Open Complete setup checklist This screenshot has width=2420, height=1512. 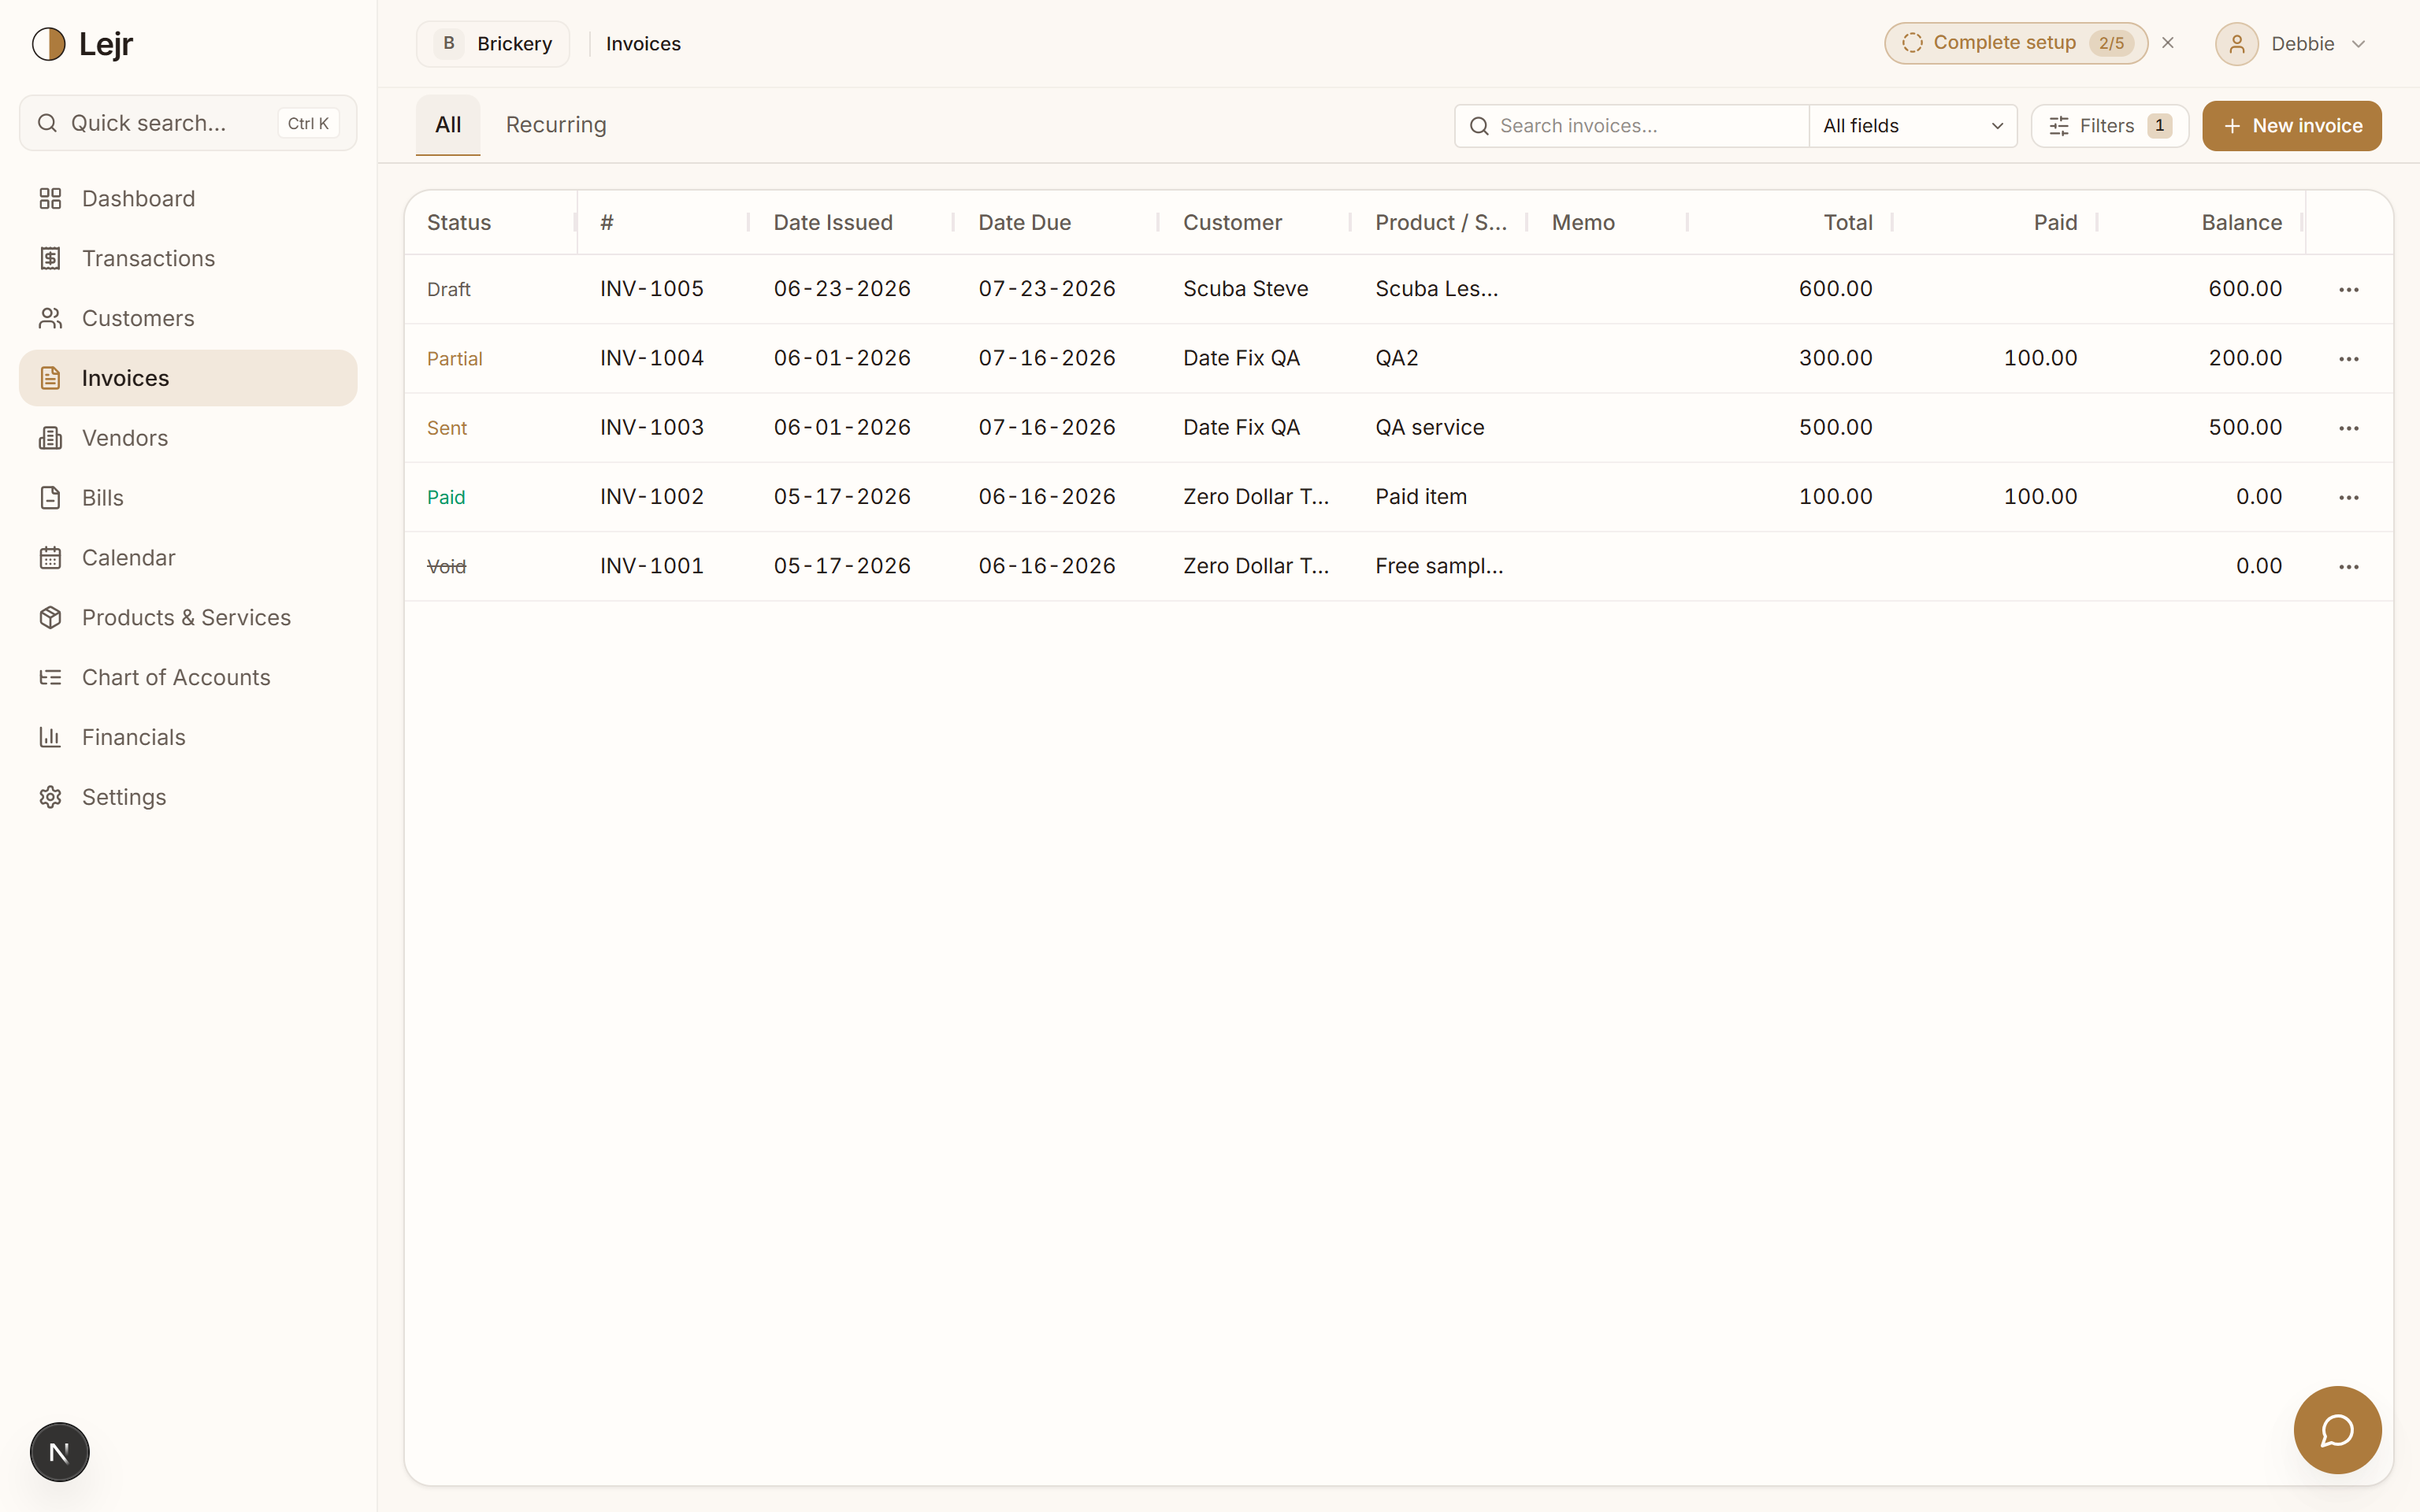[2015, 43]
